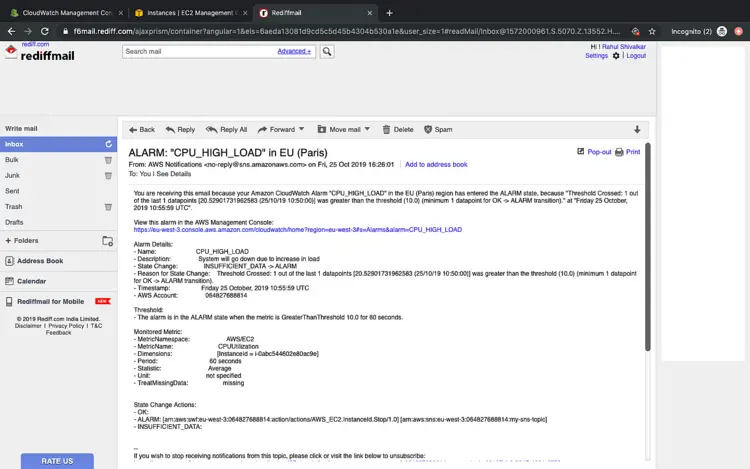Click Pop-out link text
Viewport: 750px width, 469px height.
(599, 152)
